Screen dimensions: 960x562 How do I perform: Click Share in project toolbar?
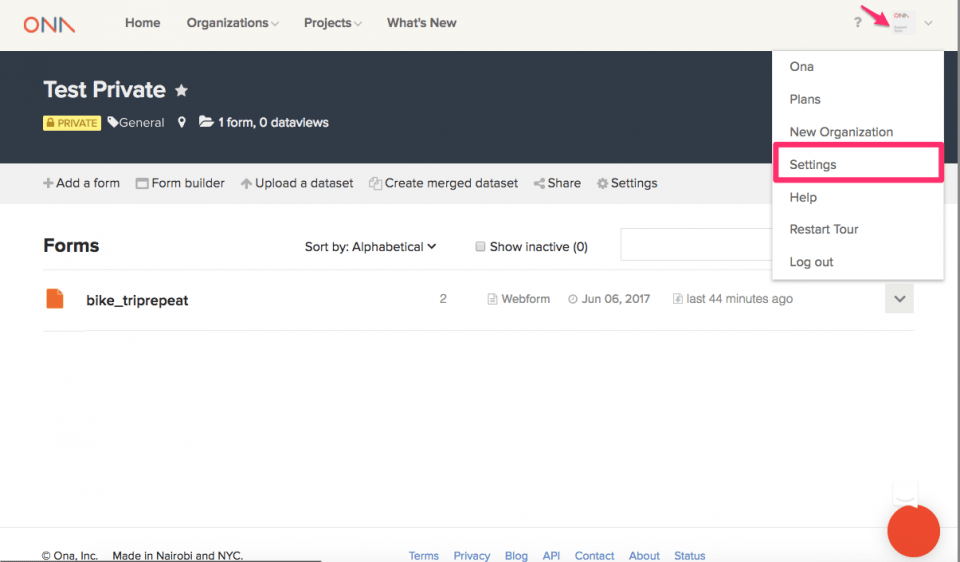557,183
